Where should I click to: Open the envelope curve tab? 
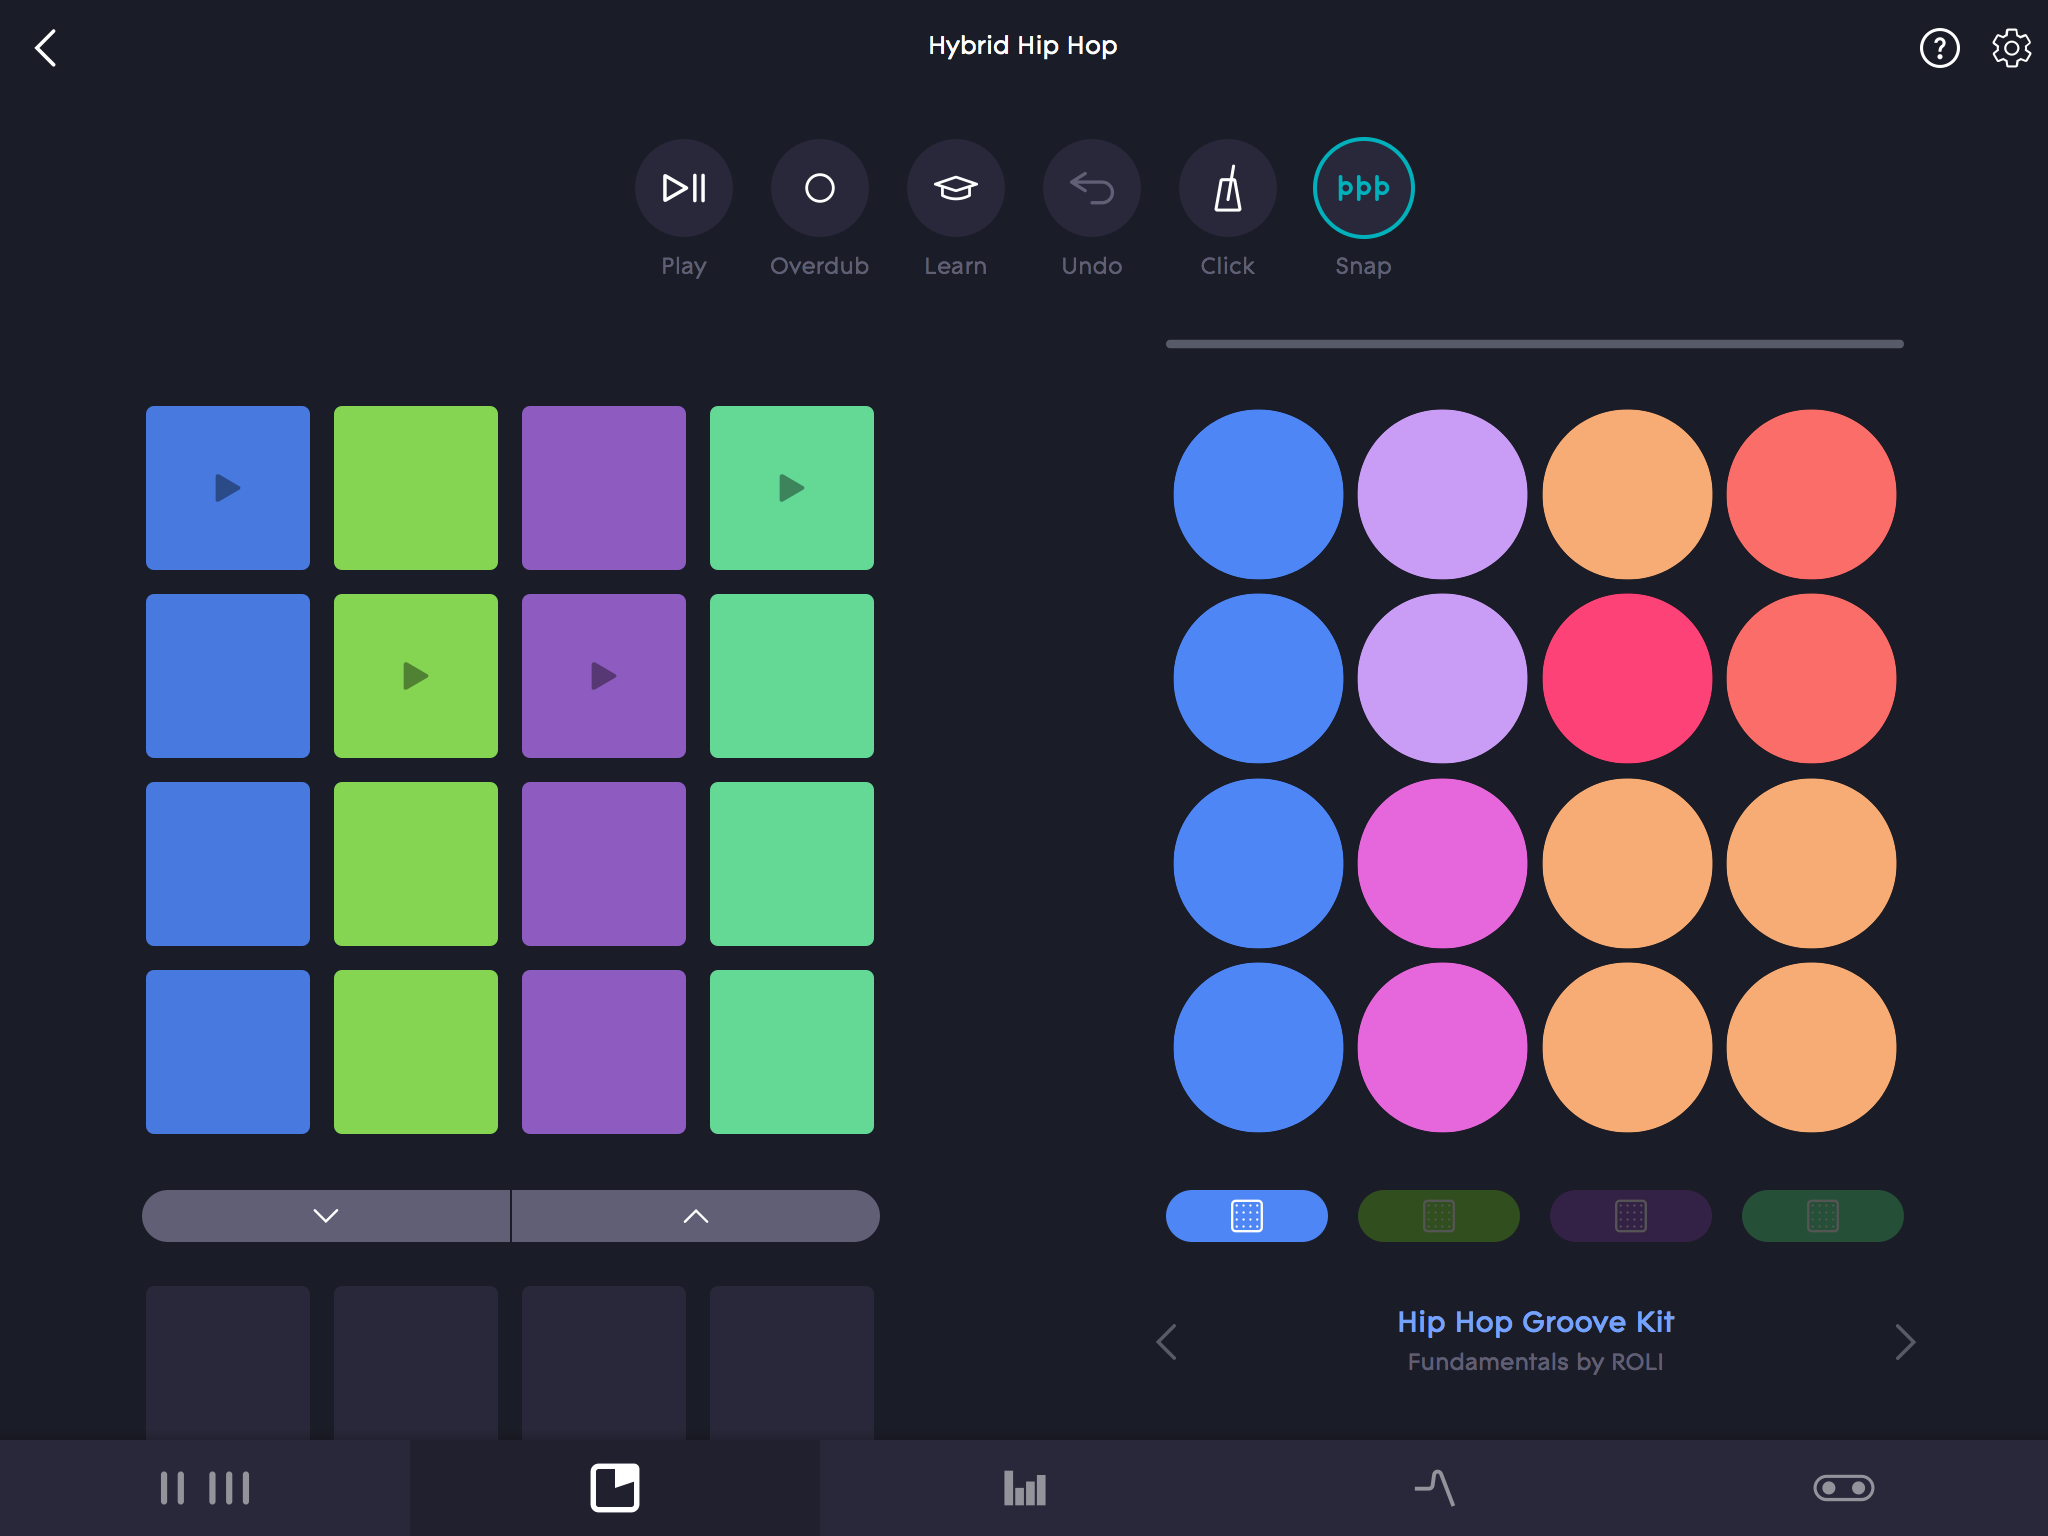point(1434,1488)
